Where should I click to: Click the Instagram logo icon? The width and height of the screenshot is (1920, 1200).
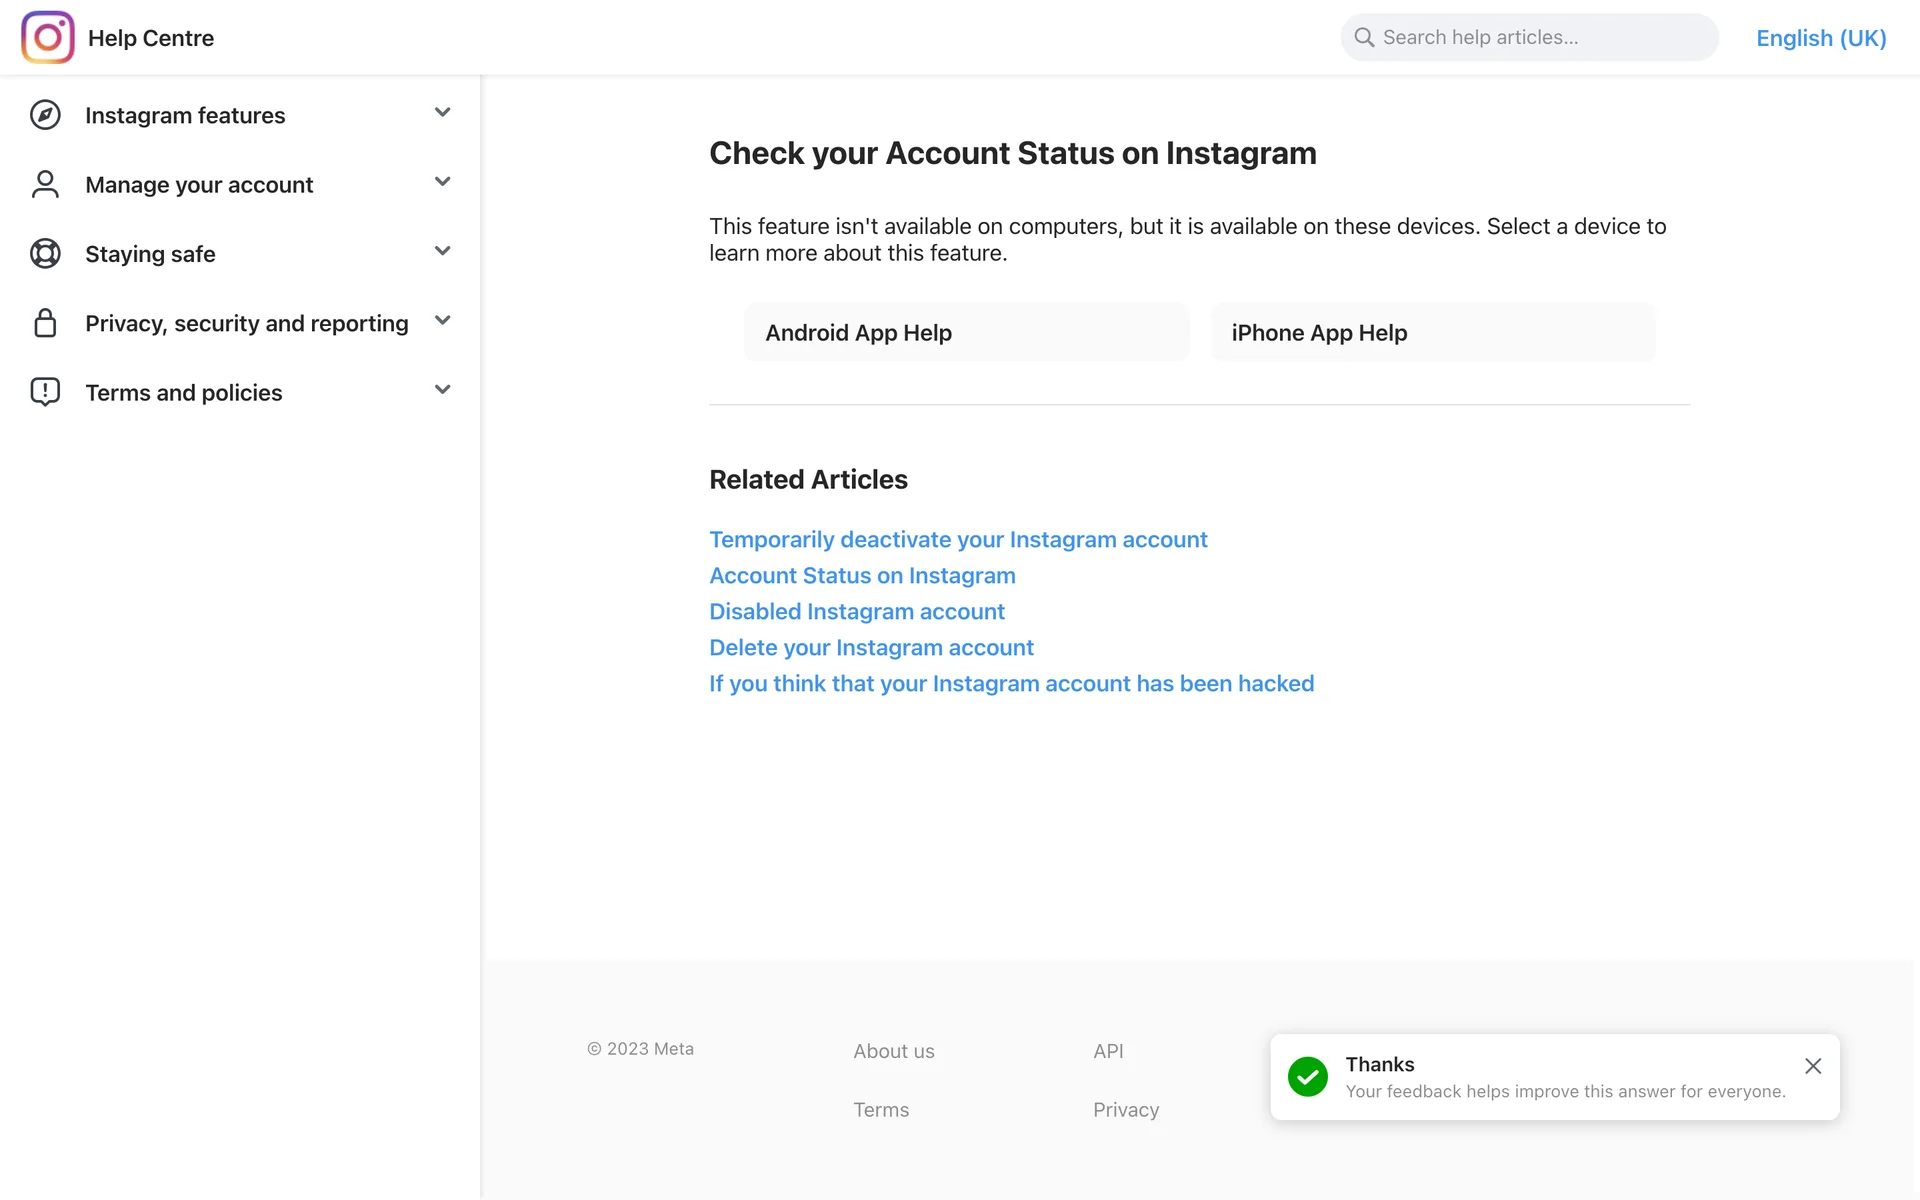point(47,37)
